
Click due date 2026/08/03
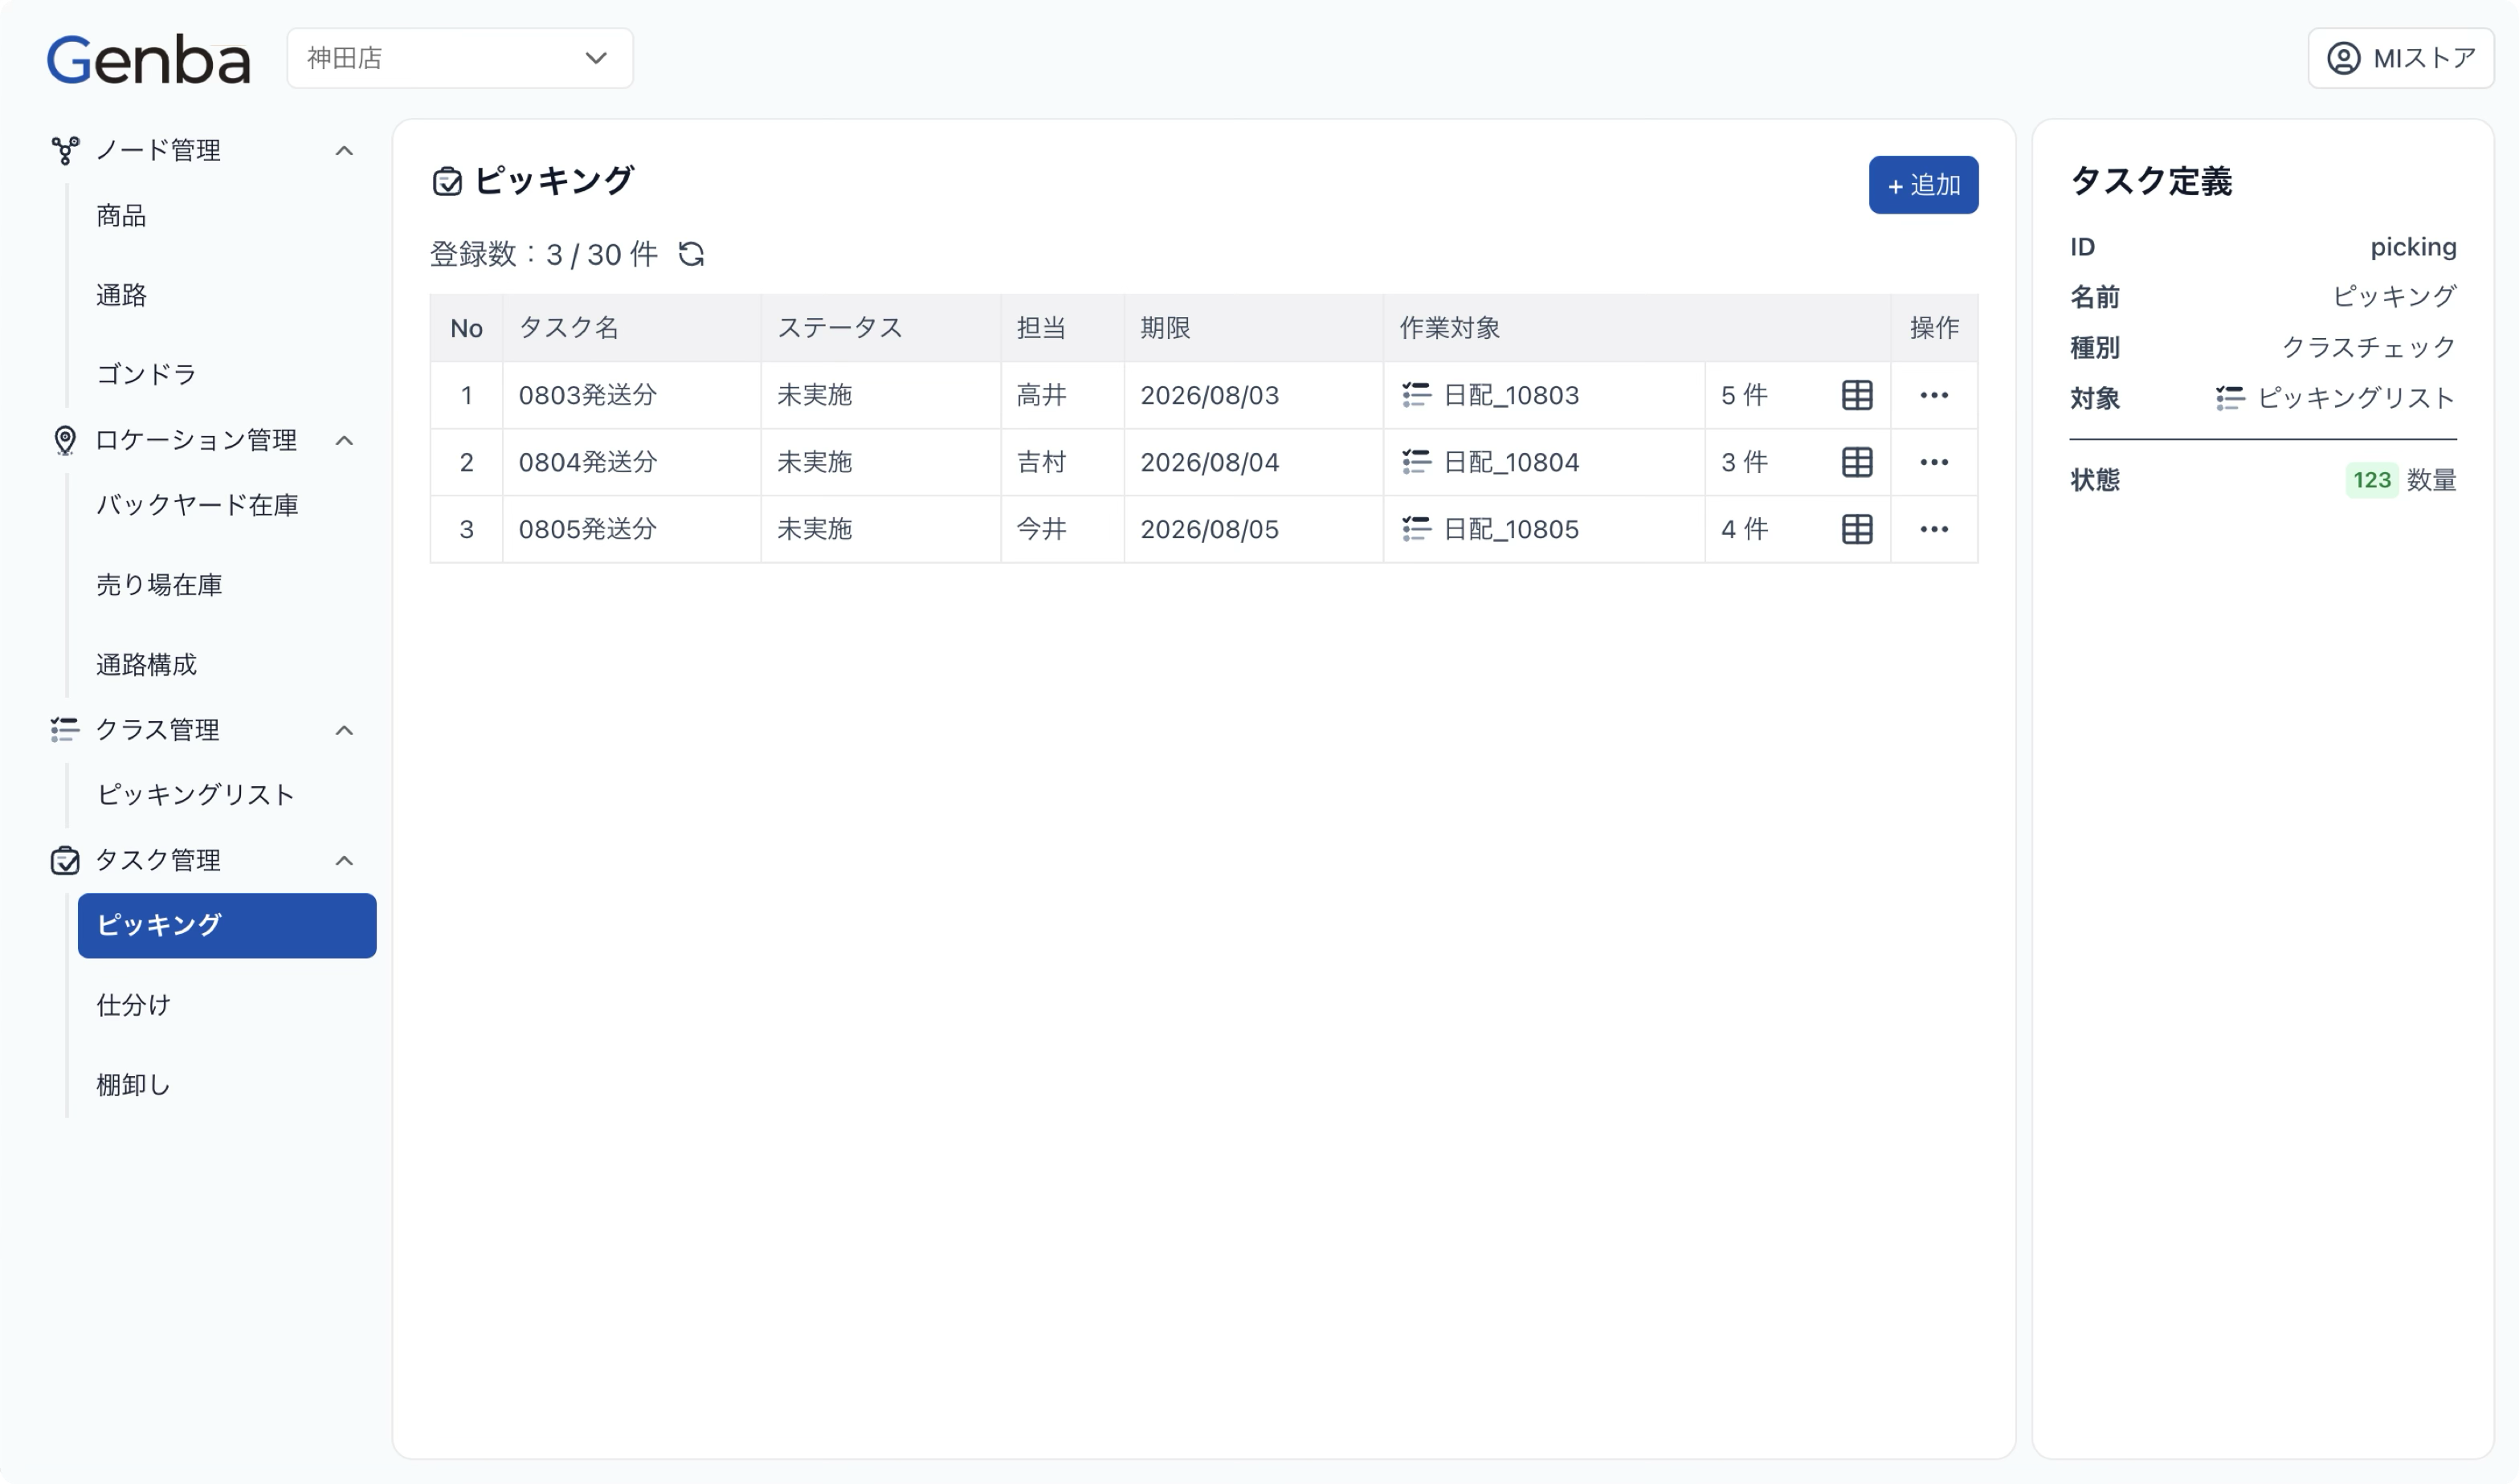point(1210,395)
